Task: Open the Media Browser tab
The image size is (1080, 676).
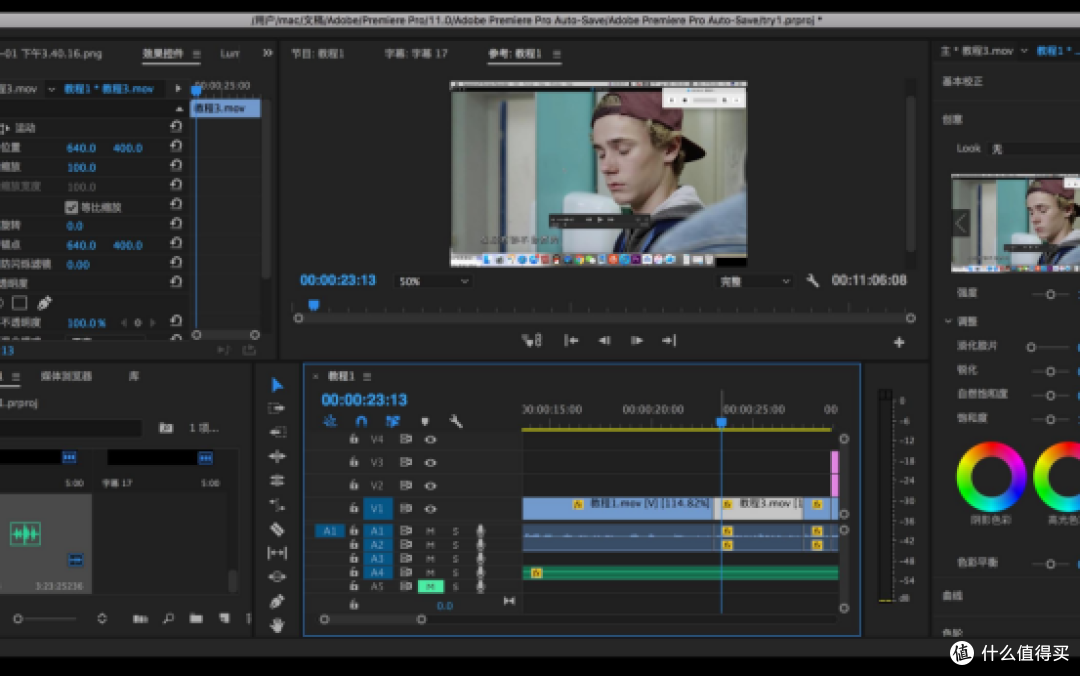Action: (x=66, y=376)
